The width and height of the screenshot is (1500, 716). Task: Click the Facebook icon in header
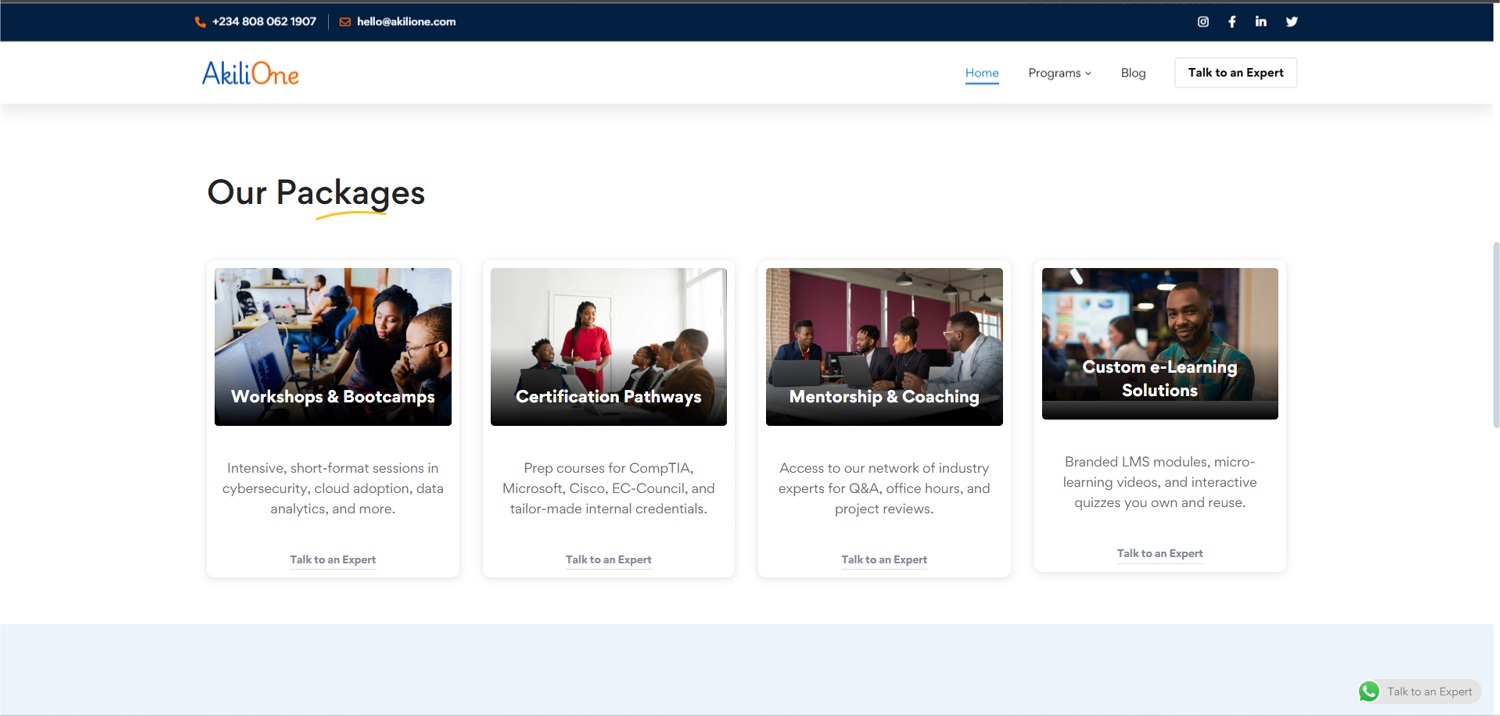pos(1232,22)
